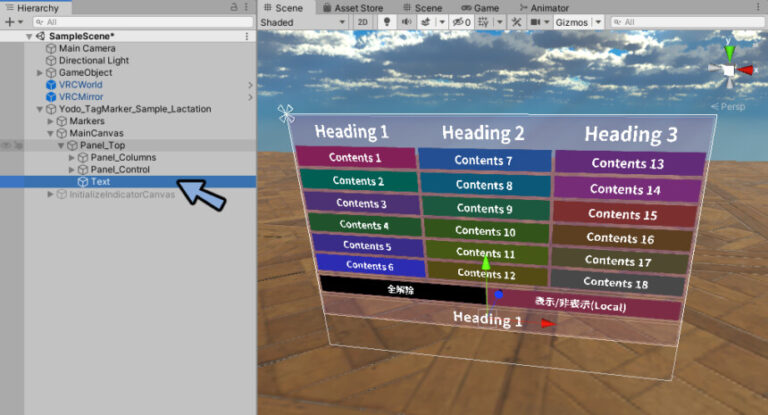
Task: Select the Main Camera object icon
Action: (51, 49)
